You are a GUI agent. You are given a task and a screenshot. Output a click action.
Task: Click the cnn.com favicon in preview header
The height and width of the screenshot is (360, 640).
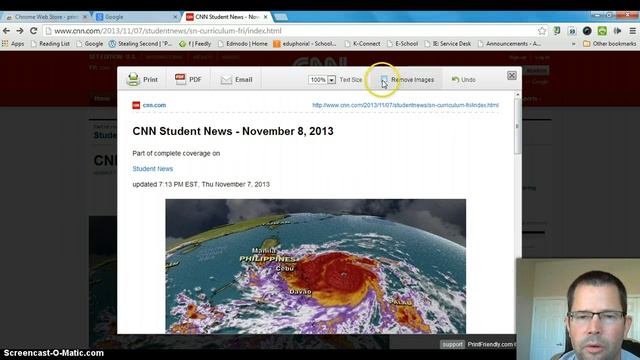(136, 105)
